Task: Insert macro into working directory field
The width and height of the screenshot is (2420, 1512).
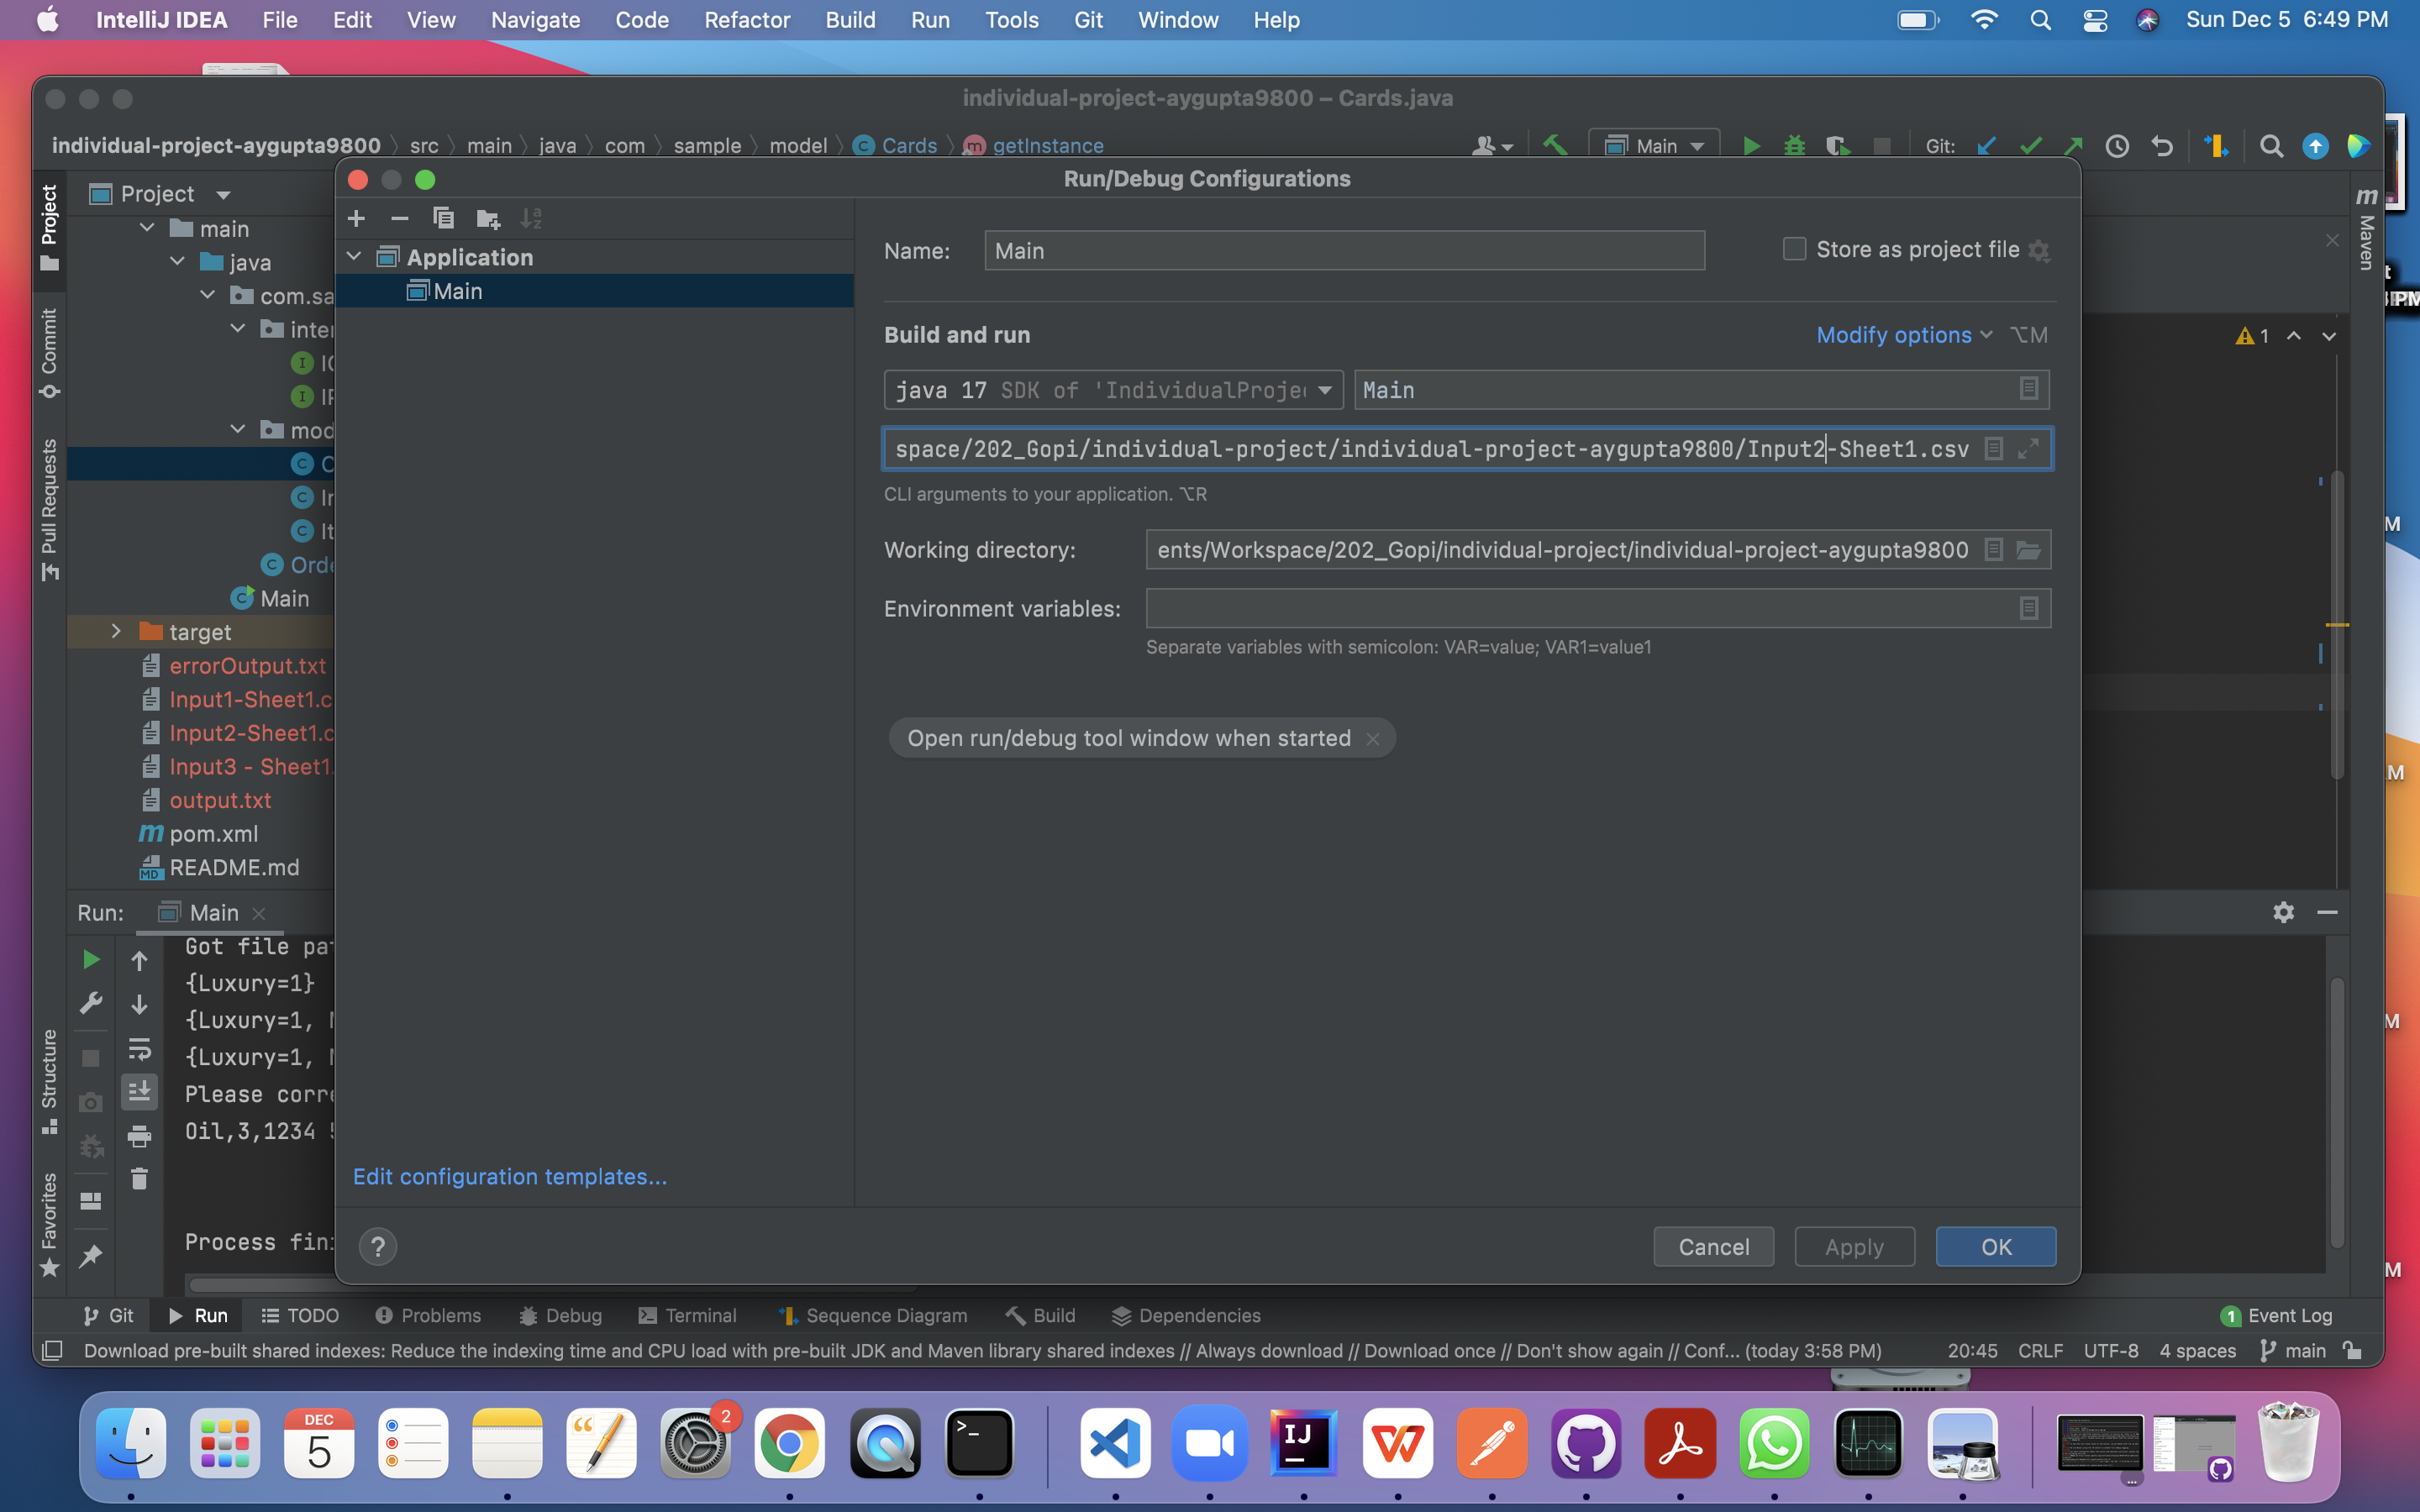Action: pyautogui.click(x=1993, y=549)
